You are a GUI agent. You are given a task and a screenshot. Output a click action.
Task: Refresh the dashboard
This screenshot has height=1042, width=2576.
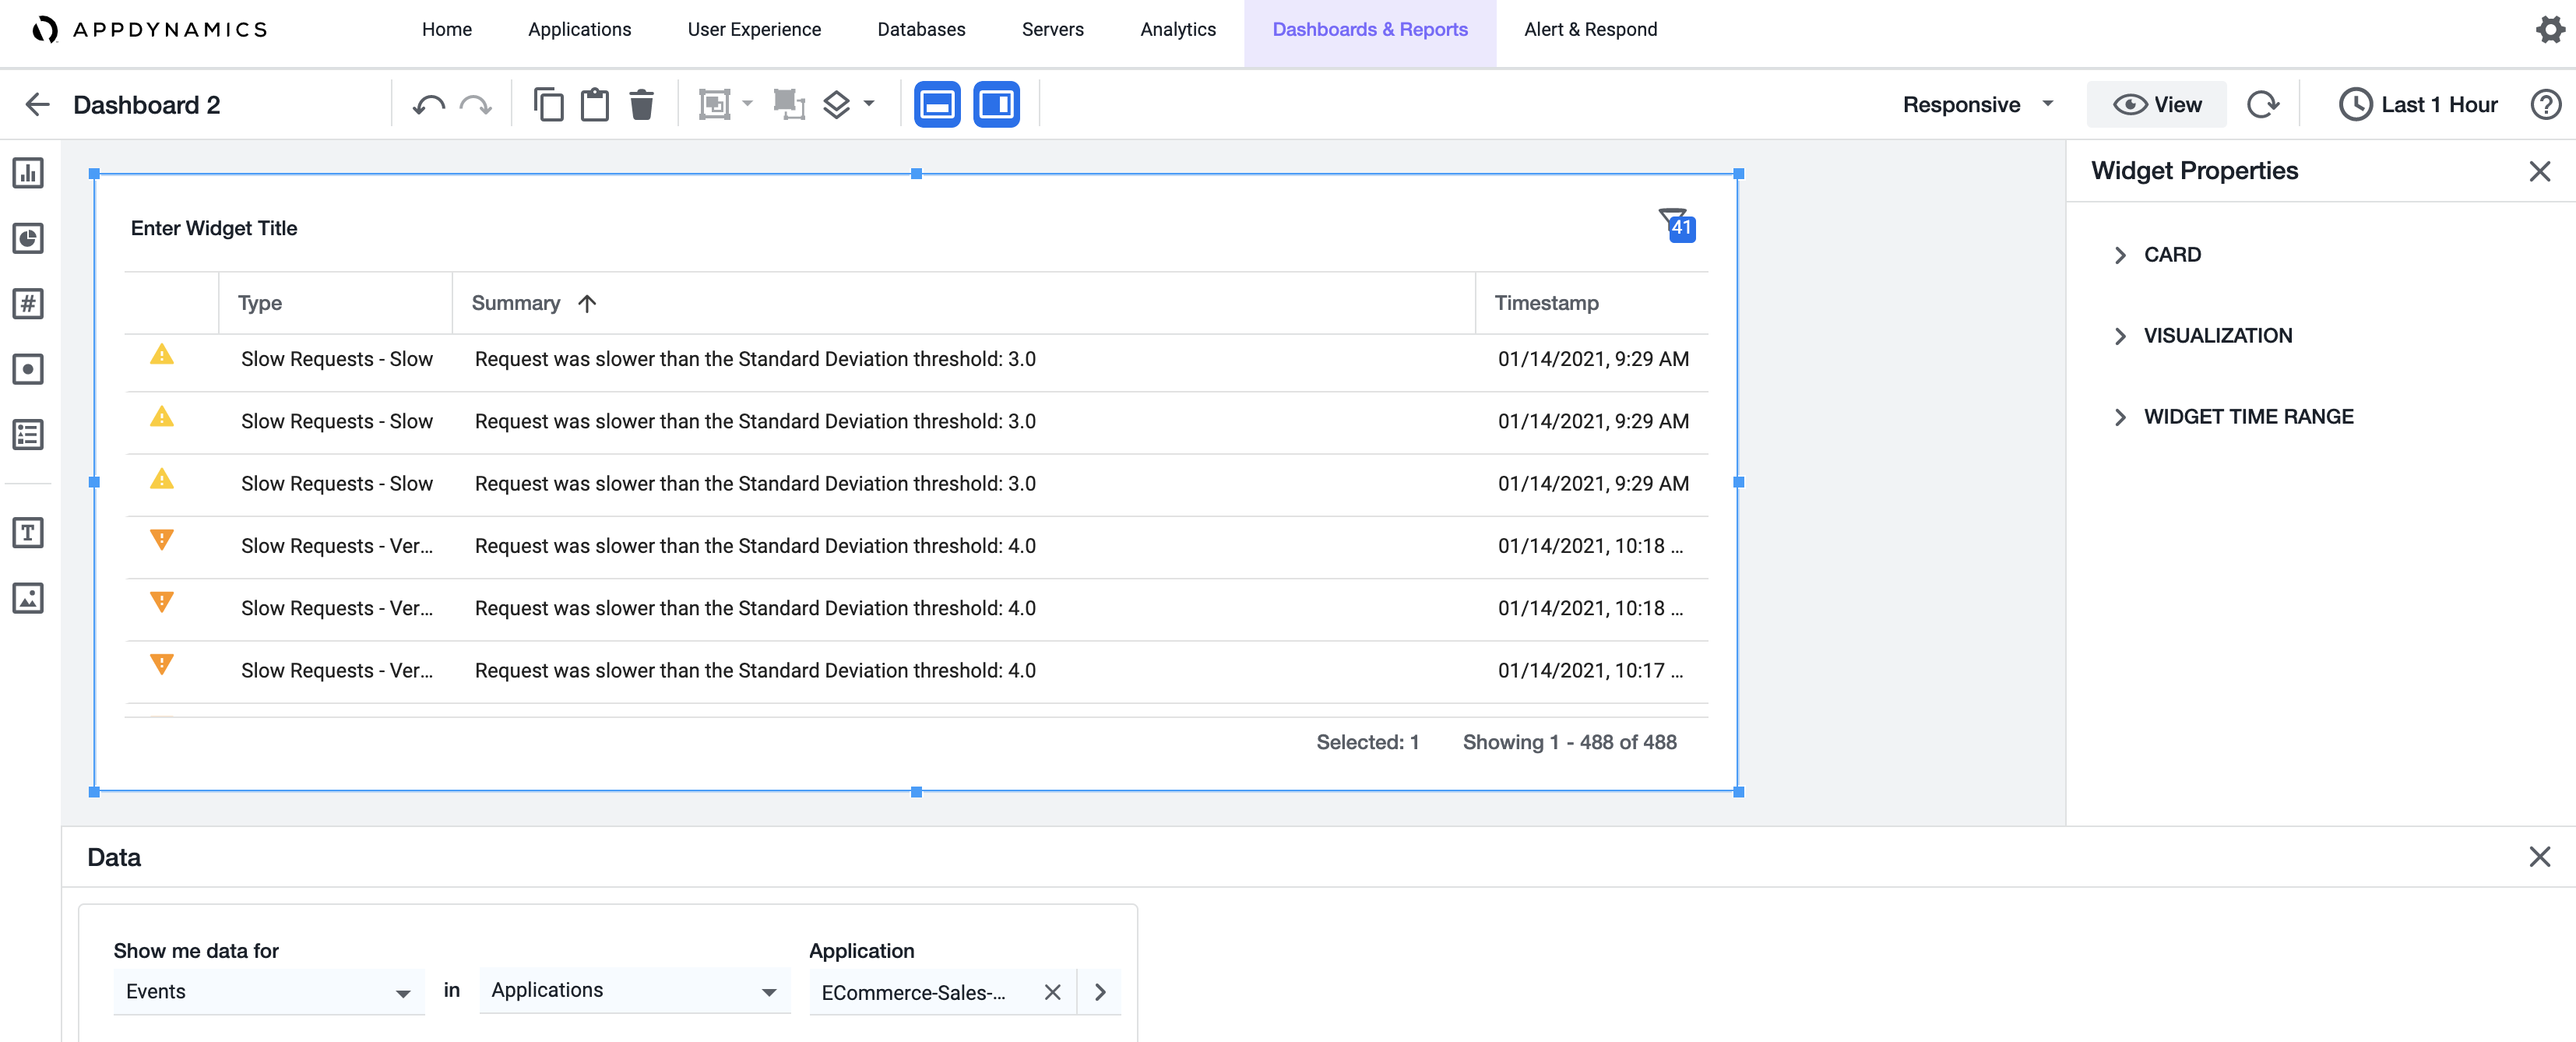click(2263, 105)
